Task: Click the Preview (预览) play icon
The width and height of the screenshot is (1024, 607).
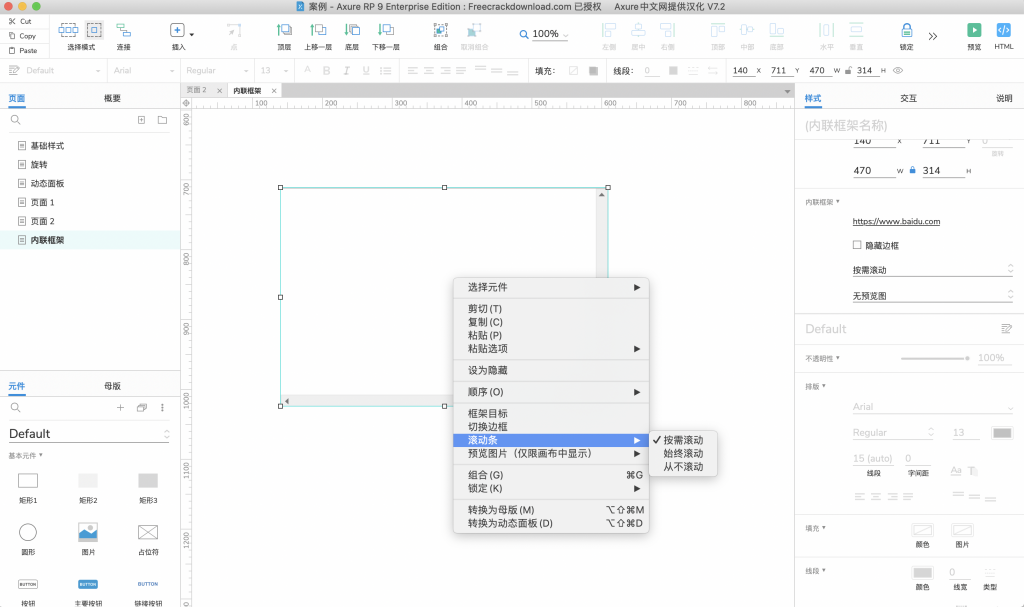Action: (974, 30)
